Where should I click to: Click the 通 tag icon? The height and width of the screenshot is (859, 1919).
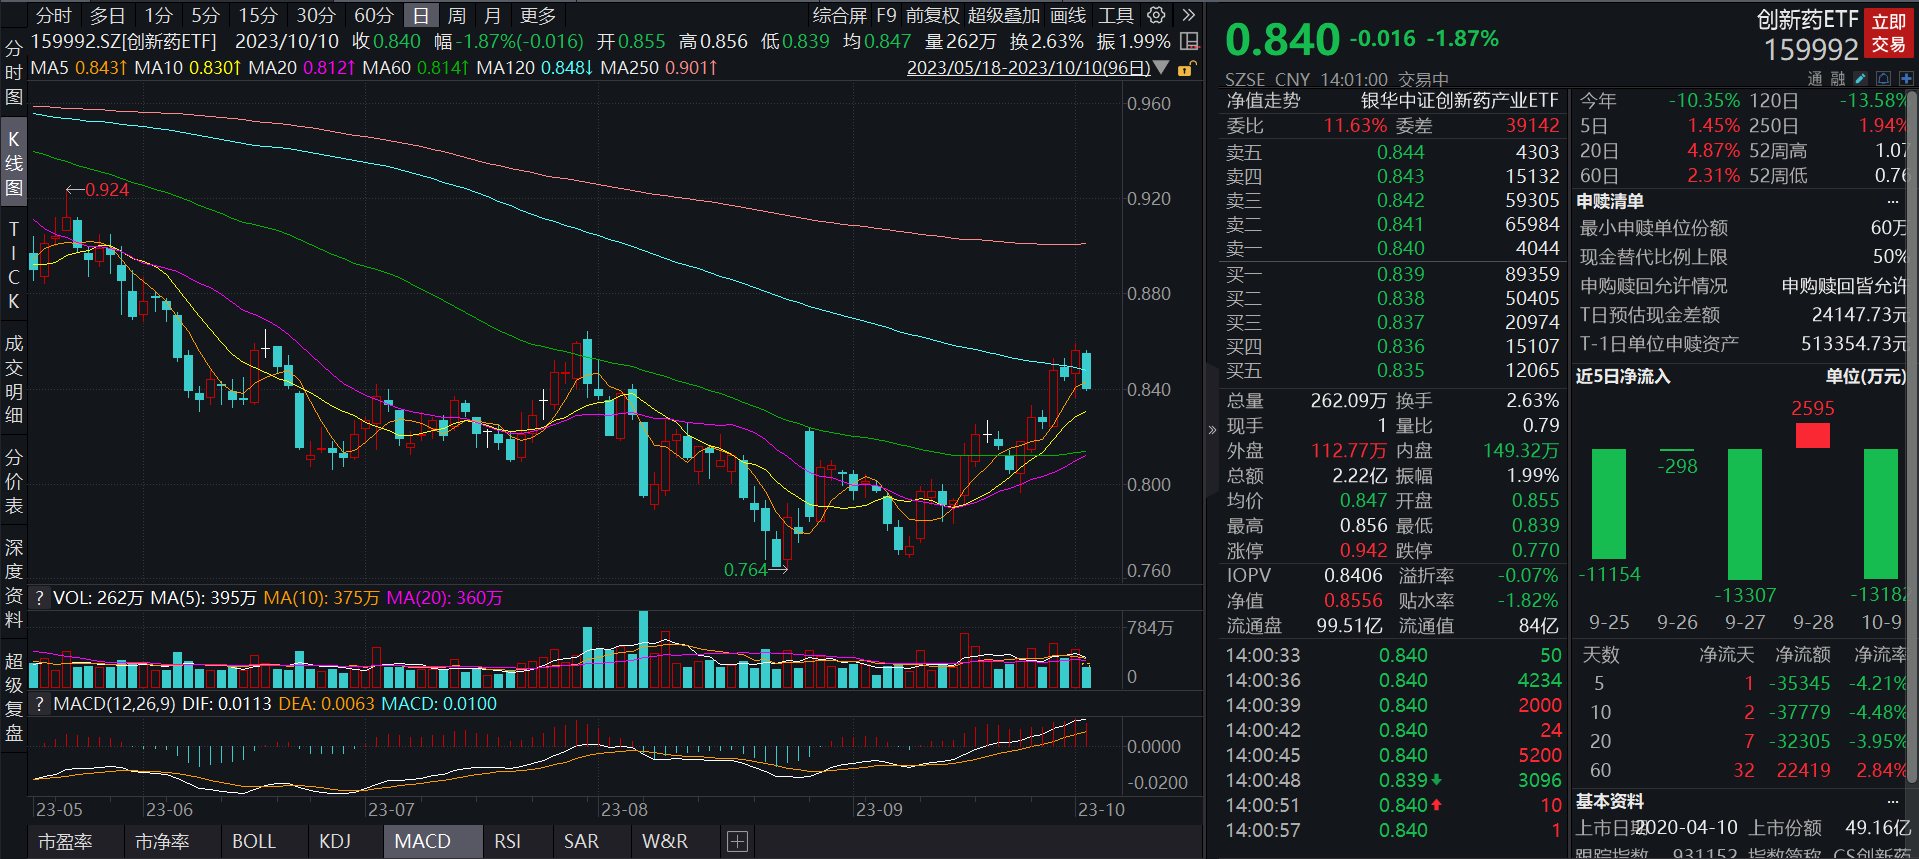click(1815, 78)
